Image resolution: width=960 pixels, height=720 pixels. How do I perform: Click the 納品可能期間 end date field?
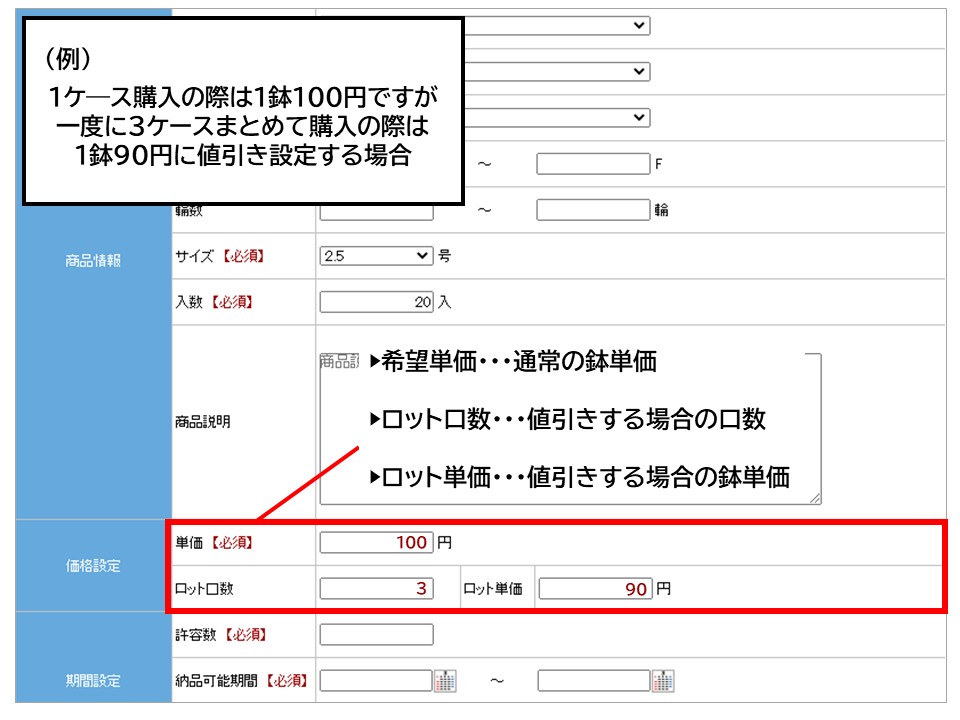point(594,681)
